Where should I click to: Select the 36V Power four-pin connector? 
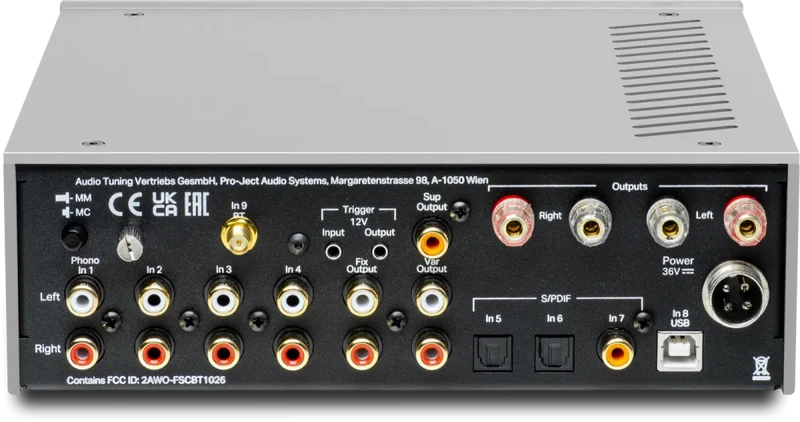pyautogui.click(x=735, y=294)
